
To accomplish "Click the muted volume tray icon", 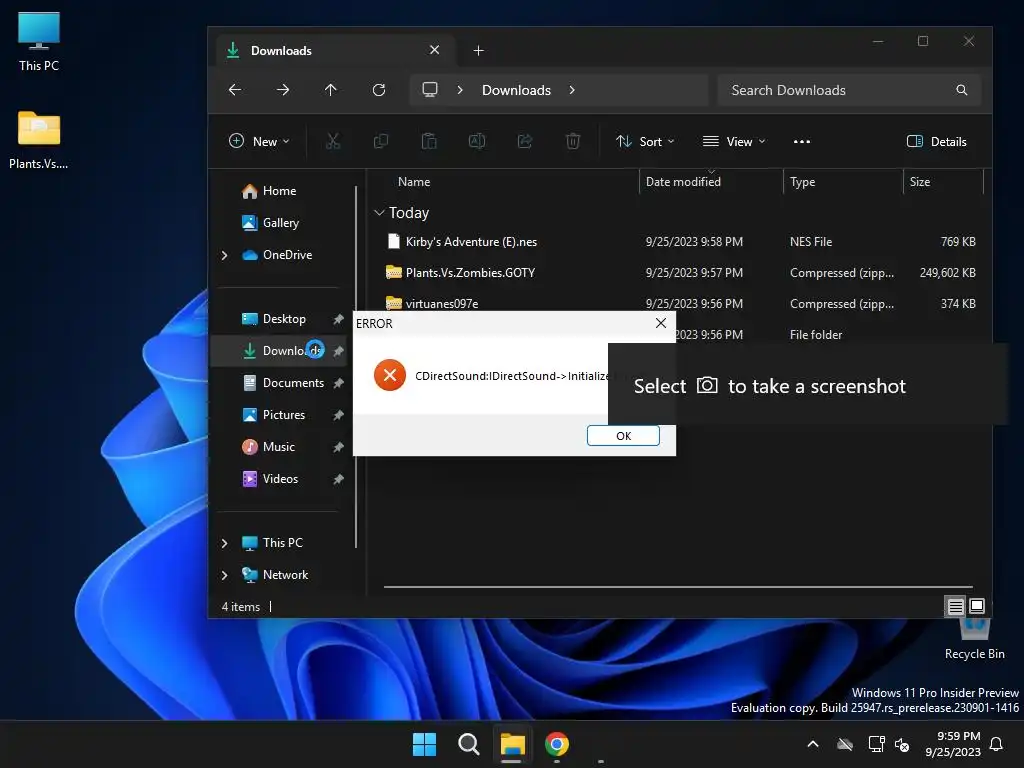I will tap(902, 744).
